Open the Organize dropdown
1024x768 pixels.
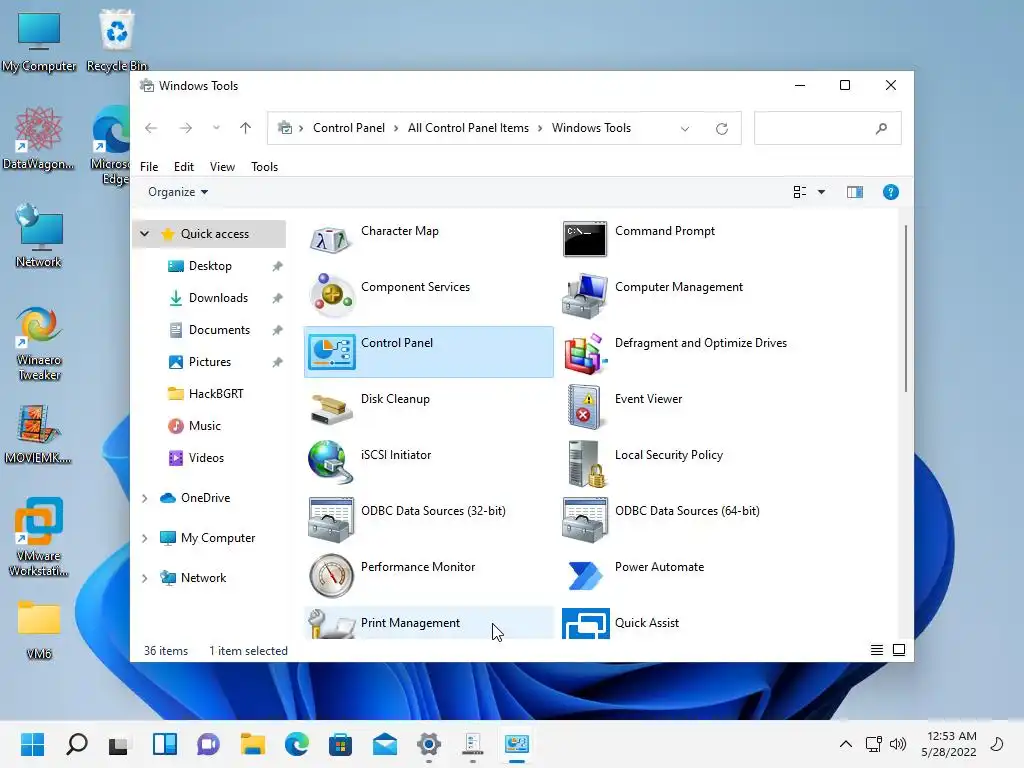click(x=178, y=192)
